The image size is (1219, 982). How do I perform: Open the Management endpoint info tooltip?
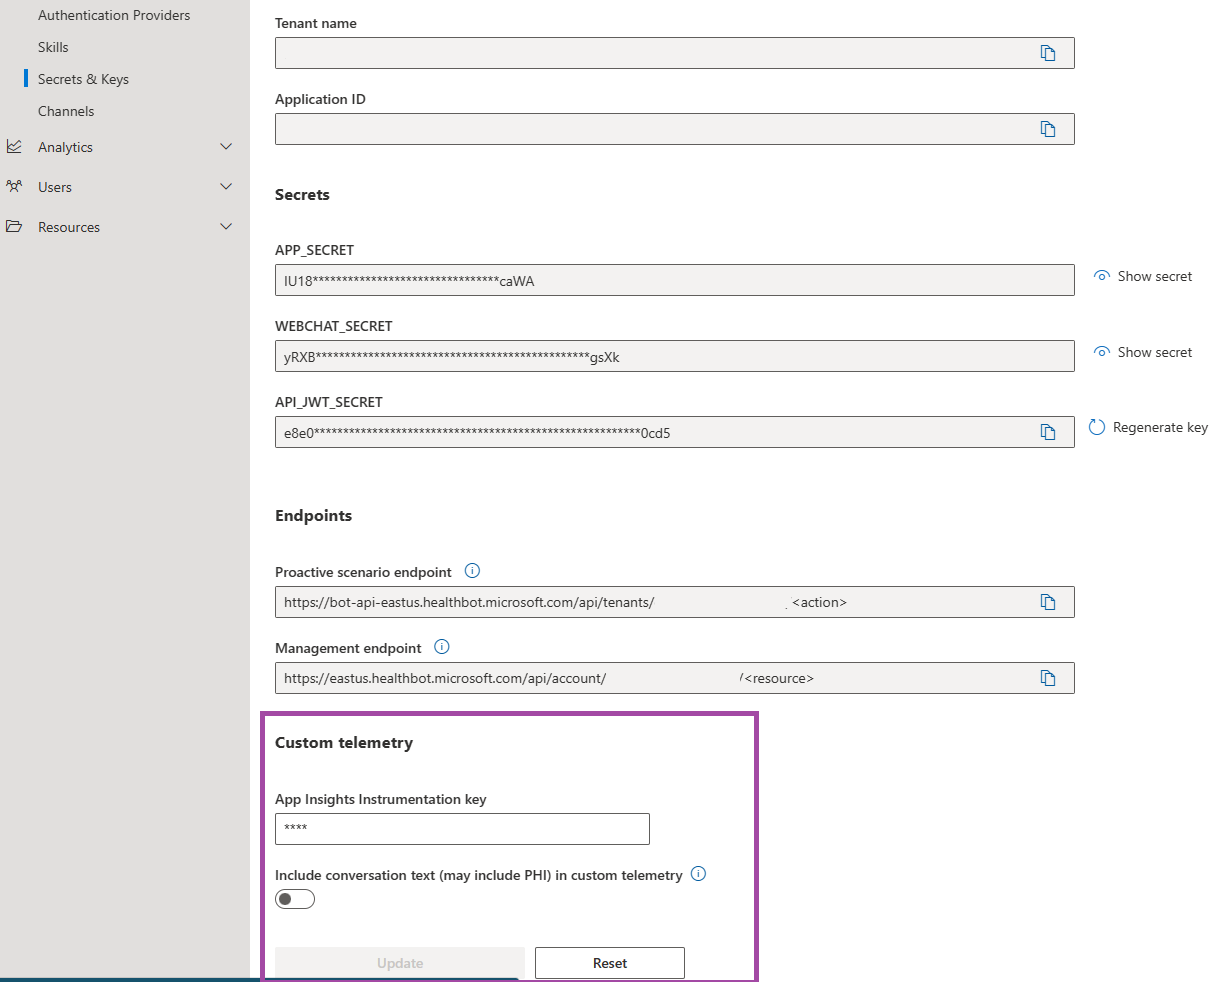(x=441, y=646)
